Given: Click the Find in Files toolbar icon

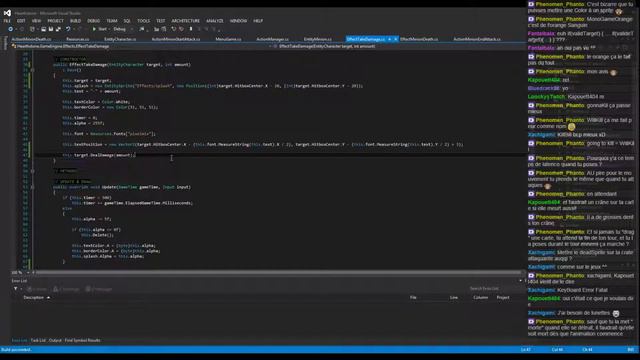Looking at the screenshot, I should coord(142,29).
